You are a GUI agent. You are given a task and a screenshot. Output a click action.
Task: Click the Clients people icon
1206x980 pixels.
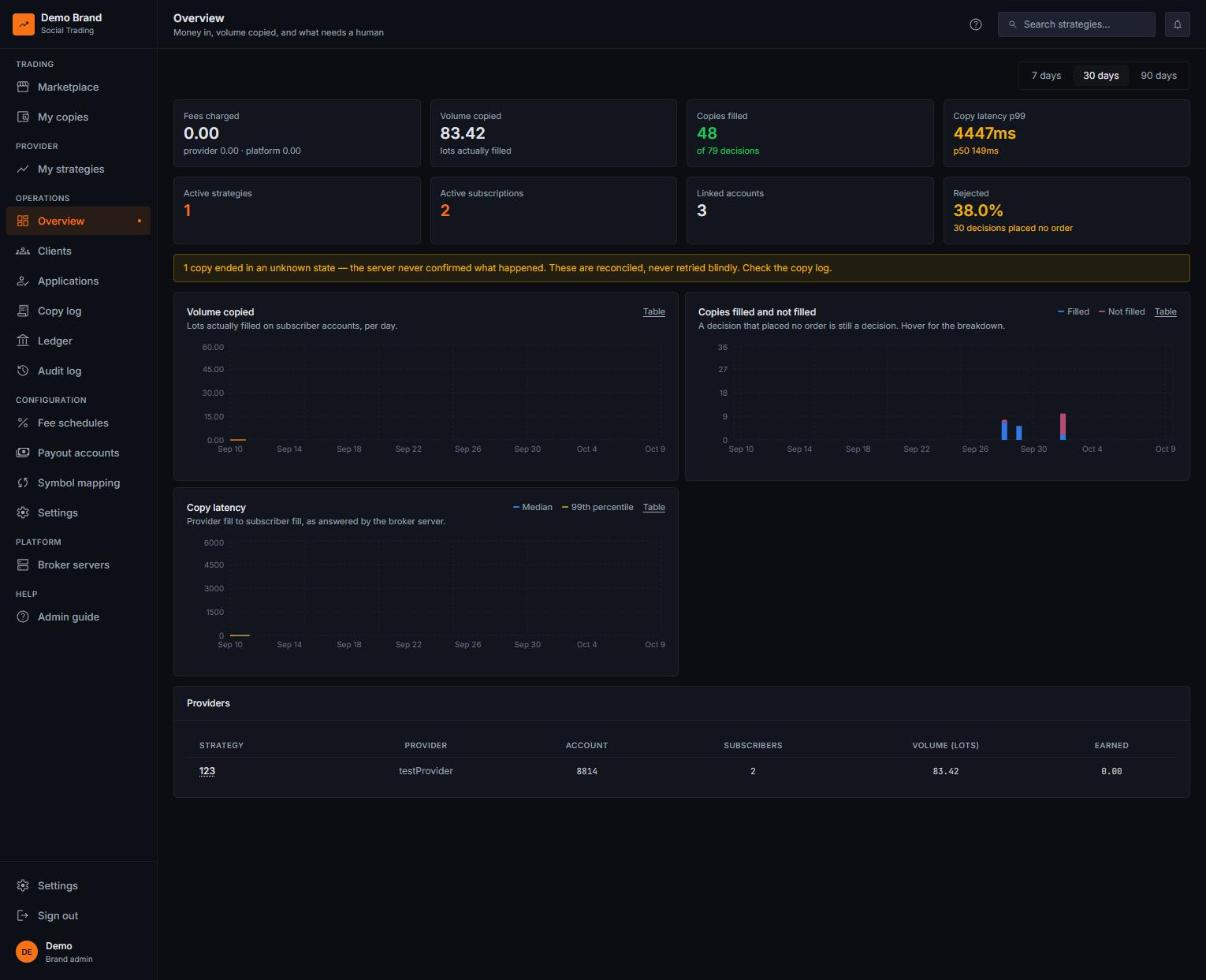pyautogui.click(x=23, y=251)
